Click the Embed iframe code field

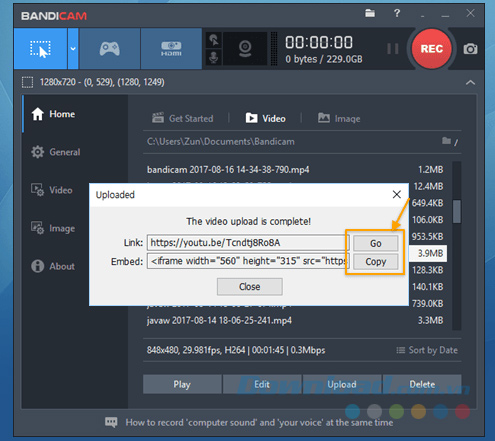click(248, 261)
